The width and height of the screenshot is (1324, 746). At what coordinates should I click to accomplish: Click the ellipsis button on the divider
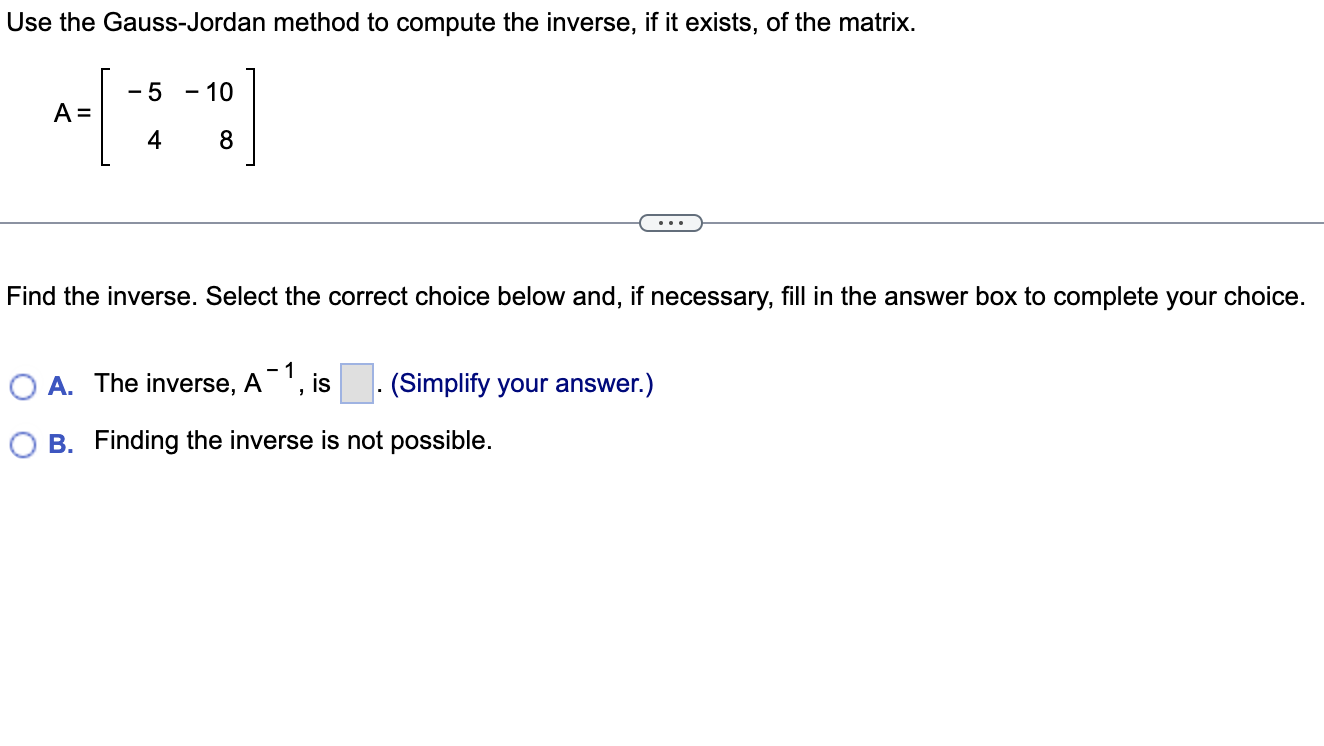point(671,221)
